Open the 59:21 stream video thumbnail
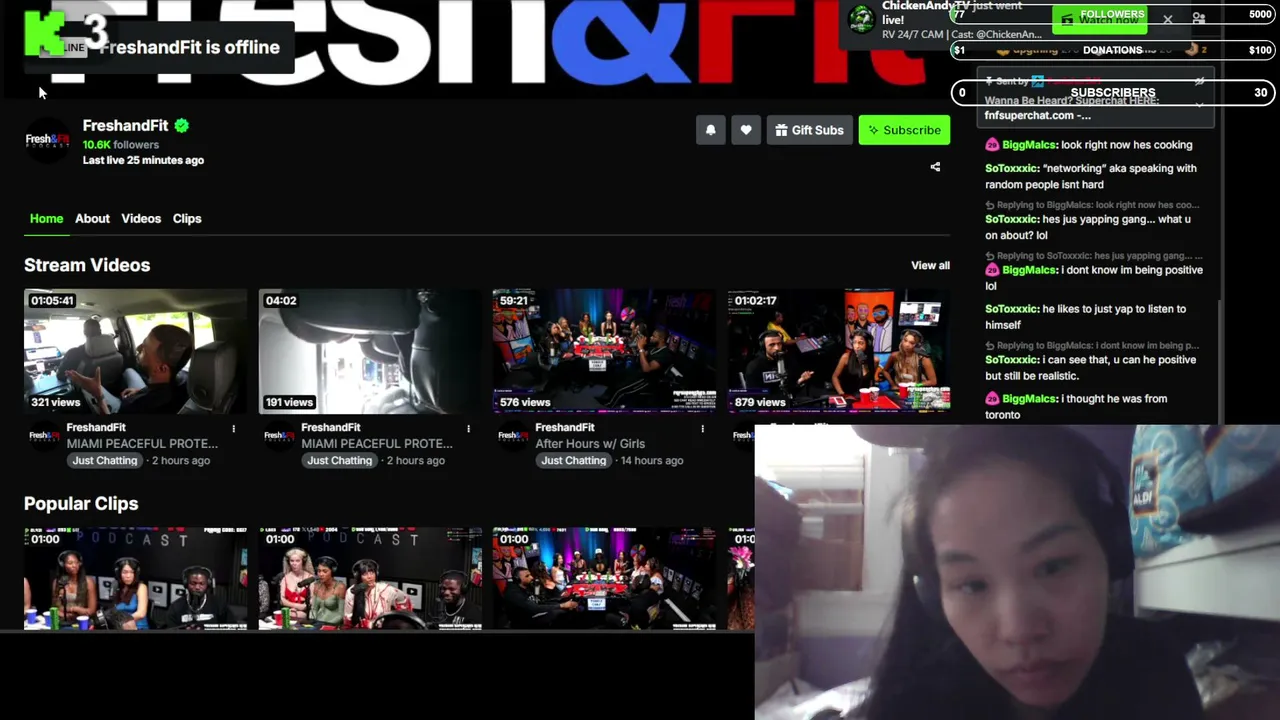Image resolution: width=1280 pixels, height=720 pixels. (x=604, y=351)
